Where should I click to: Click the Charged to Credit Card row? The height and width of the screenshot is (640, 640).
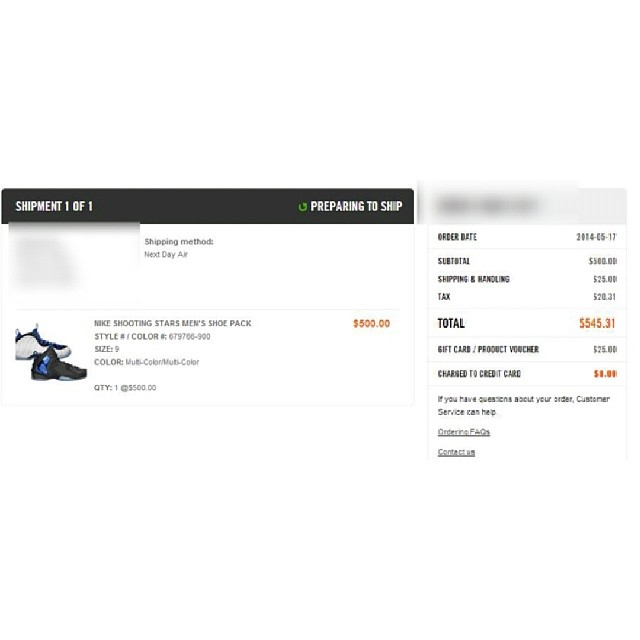(527, 374)
